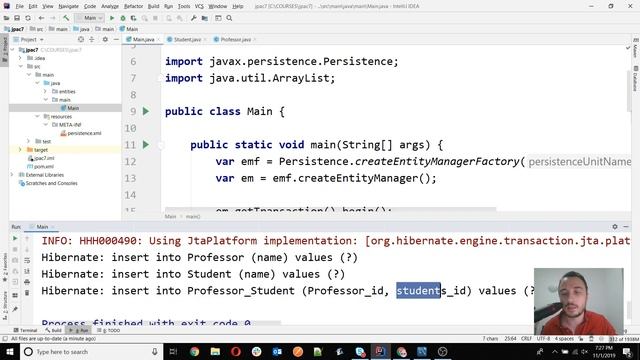
Task: Open Chrome from taskbar
Action: tap(194, 351)
